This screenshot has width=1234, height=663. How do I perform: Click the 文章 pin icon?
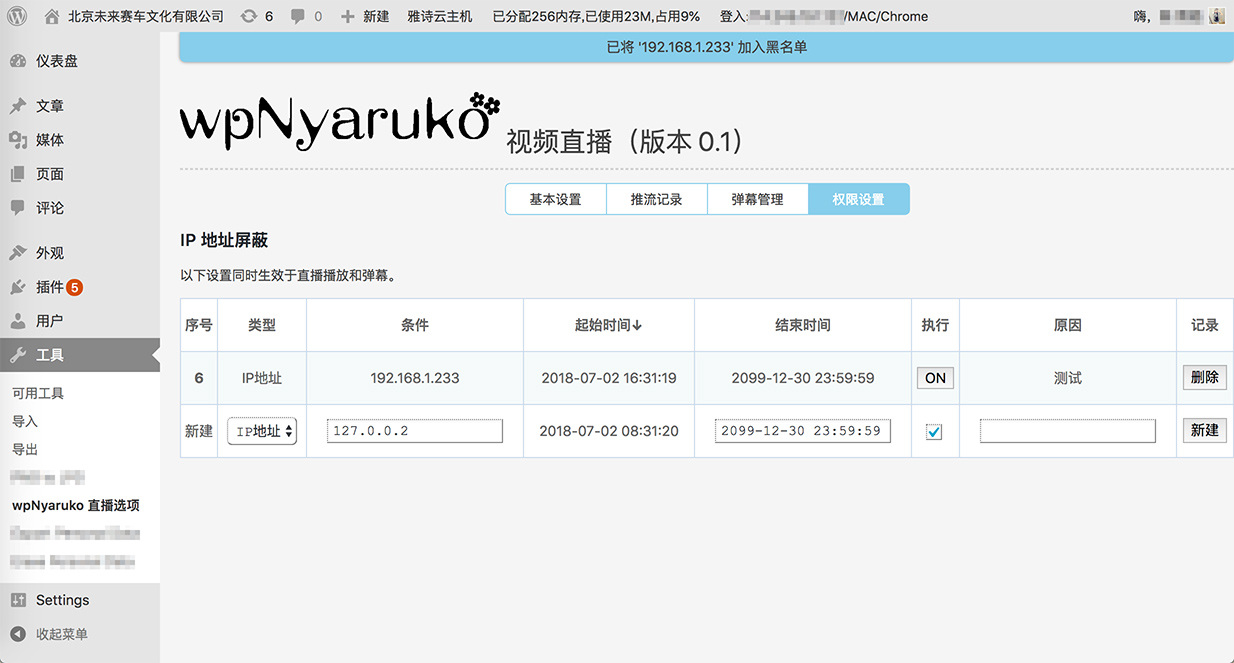coord(18,106)
